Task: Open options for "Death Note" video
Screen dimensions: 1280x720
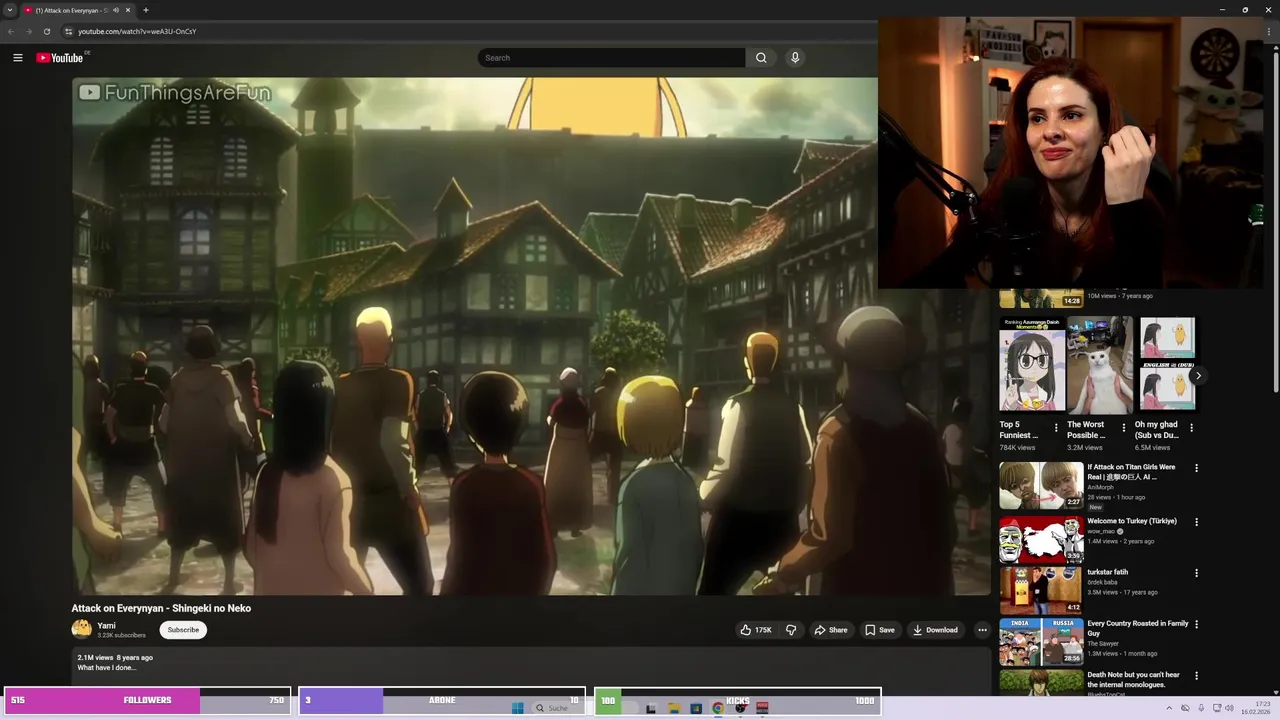Action: point(1196,675)
